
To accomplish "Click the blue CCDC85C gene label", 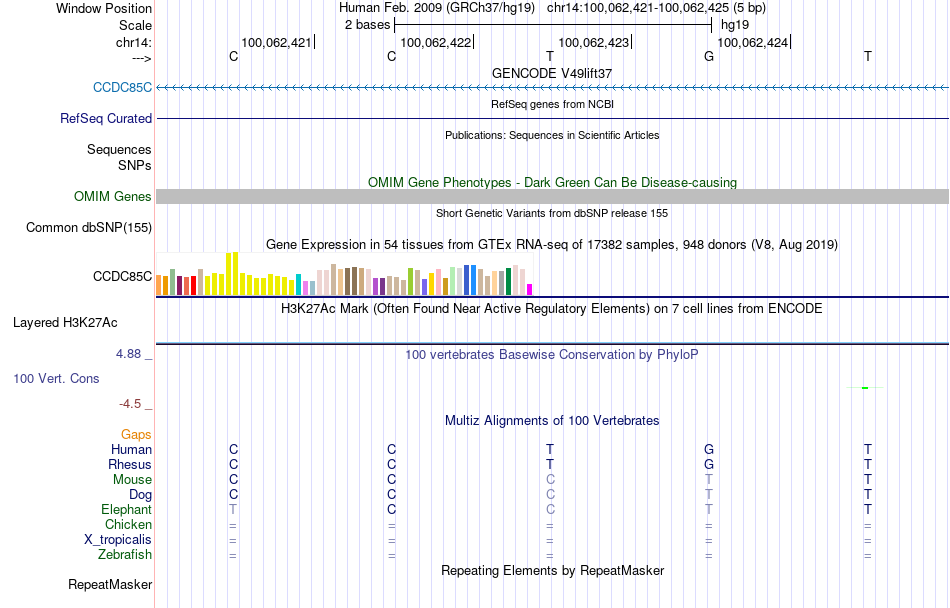I will (122, 87).
